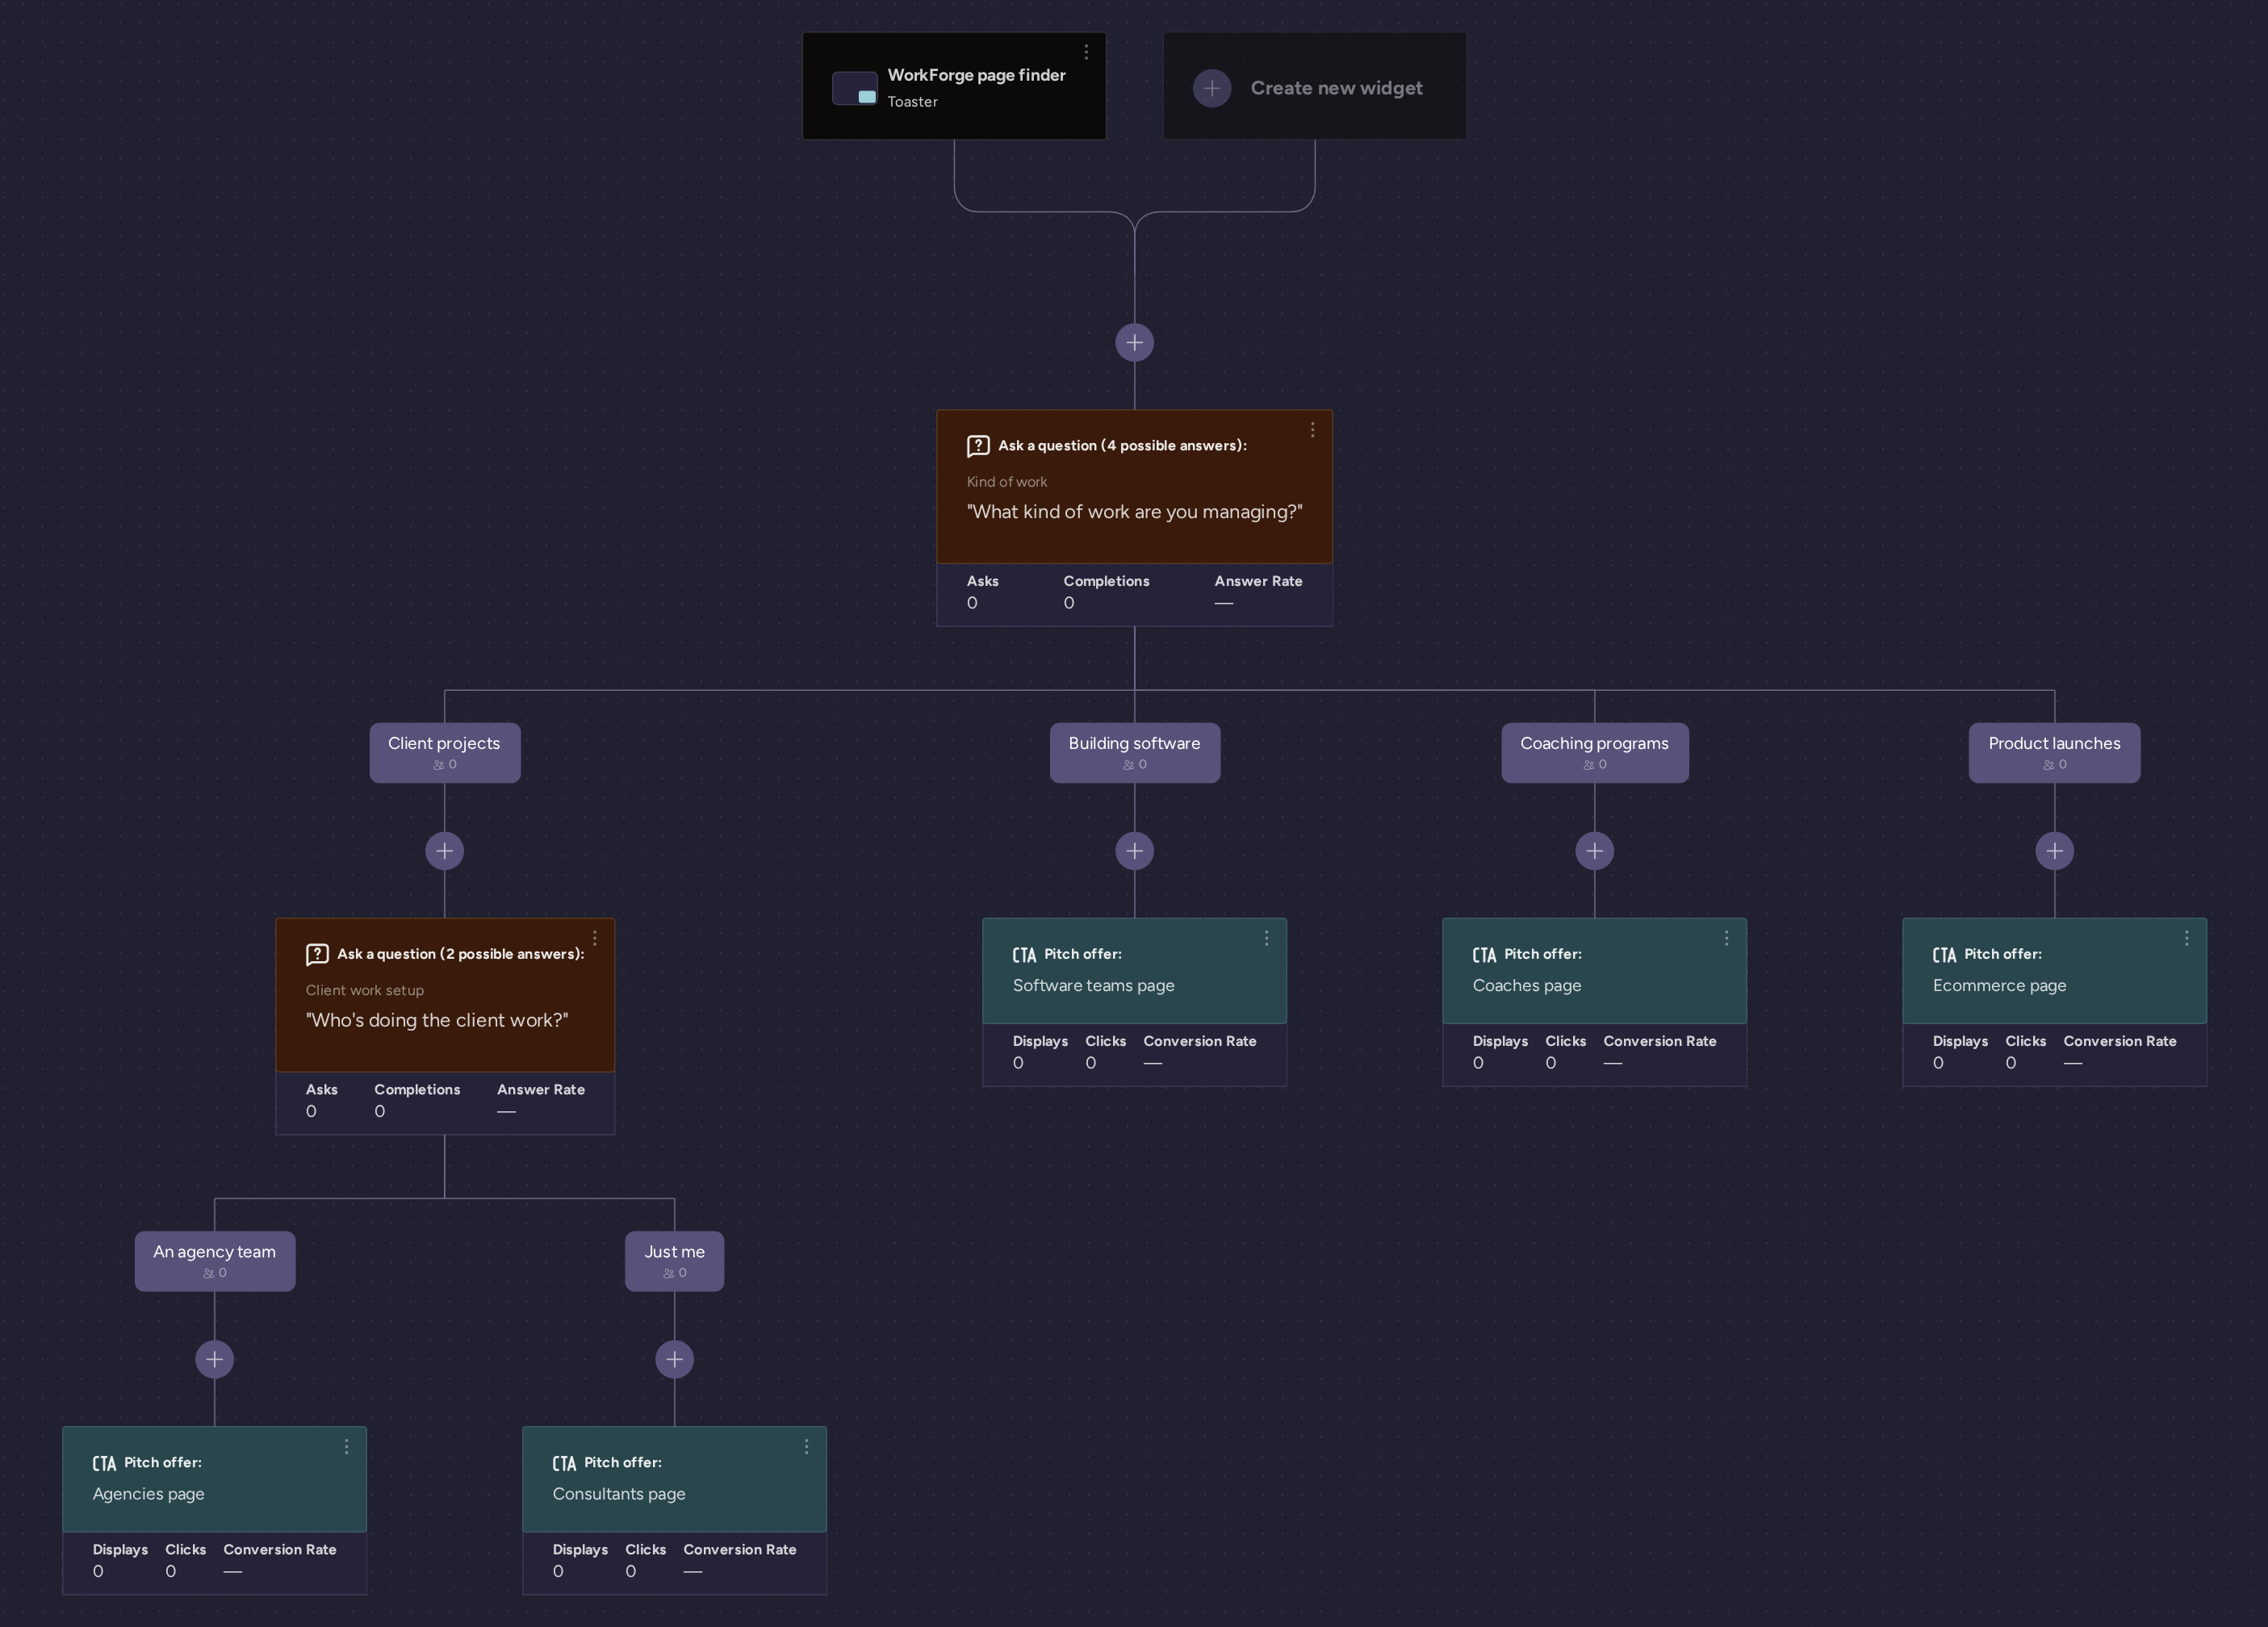Click the Create new widget card
The image size is (2268, 1627).
click(x=1314, y=86)
